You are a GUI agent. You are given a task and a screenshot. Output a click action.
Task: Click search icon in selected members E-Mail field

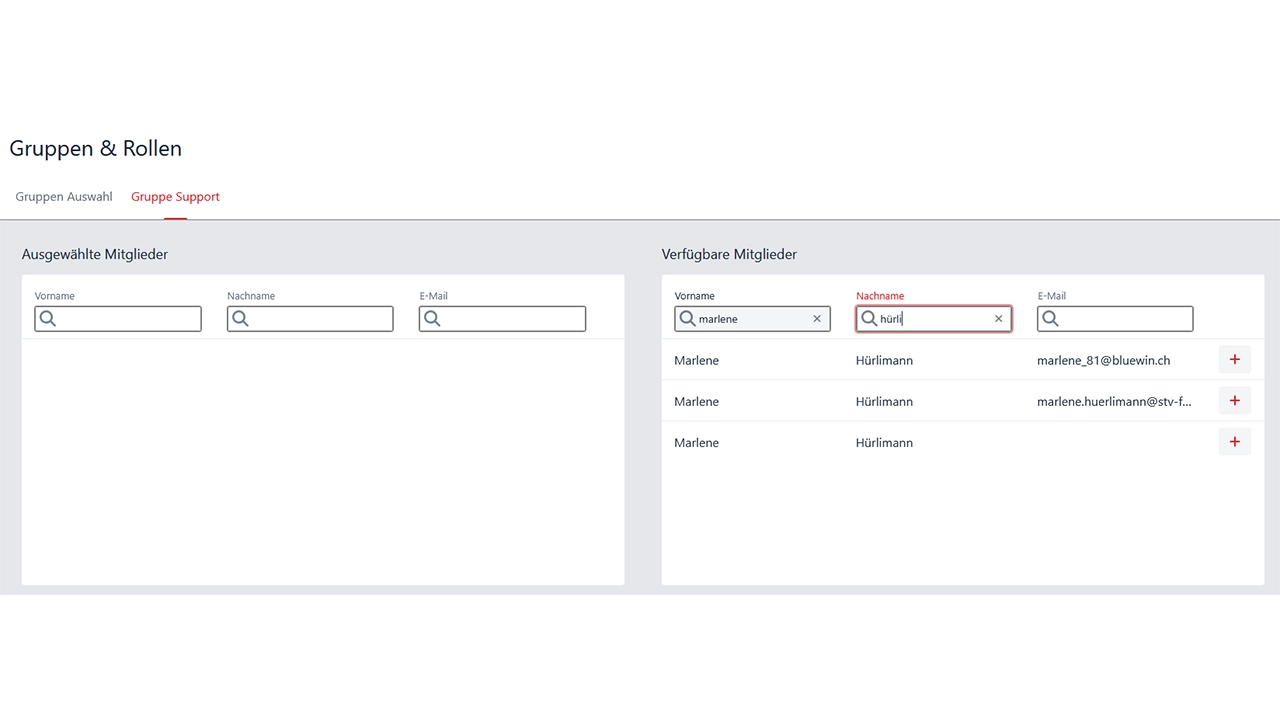pos(432,319)
